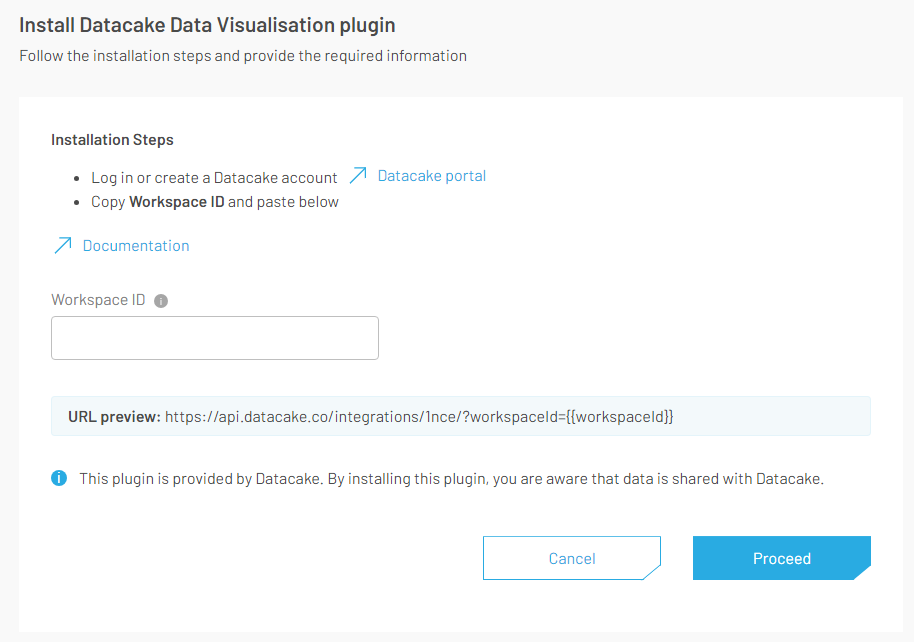The image size is (914, 642).
Task: Click the 'Follow the installation steps' subtitle
Action: (x=243, y=56)
